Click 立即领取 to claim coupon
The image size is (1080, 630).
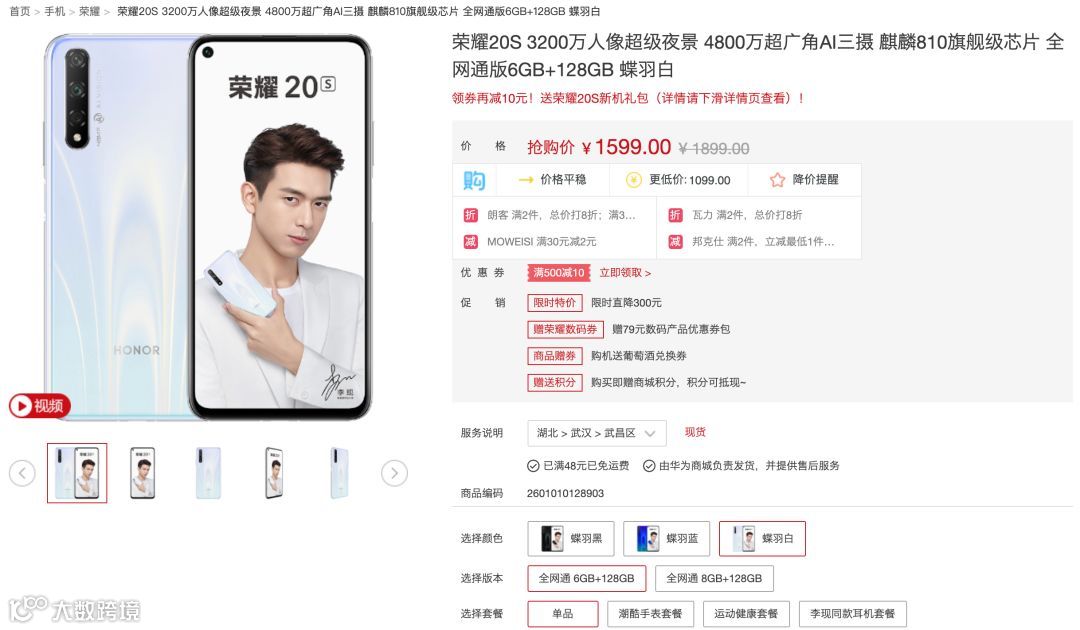tap(625, 273)
